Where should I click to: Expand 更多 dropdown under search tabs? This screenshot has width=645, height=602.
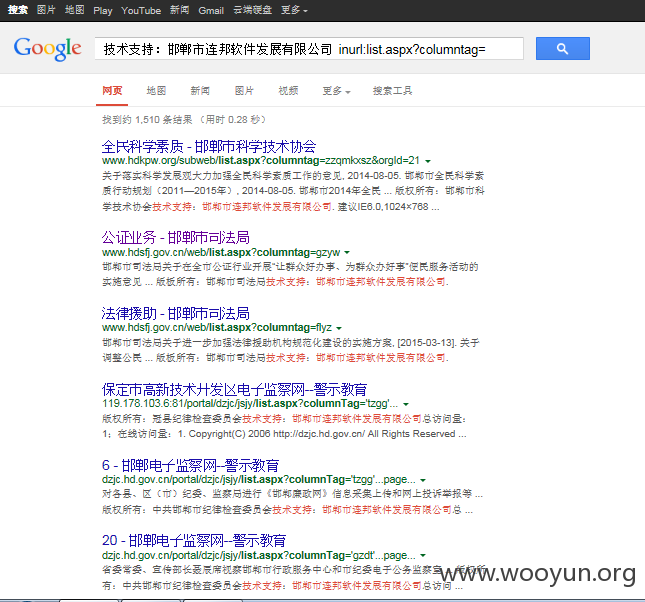(x=336, y=91)
